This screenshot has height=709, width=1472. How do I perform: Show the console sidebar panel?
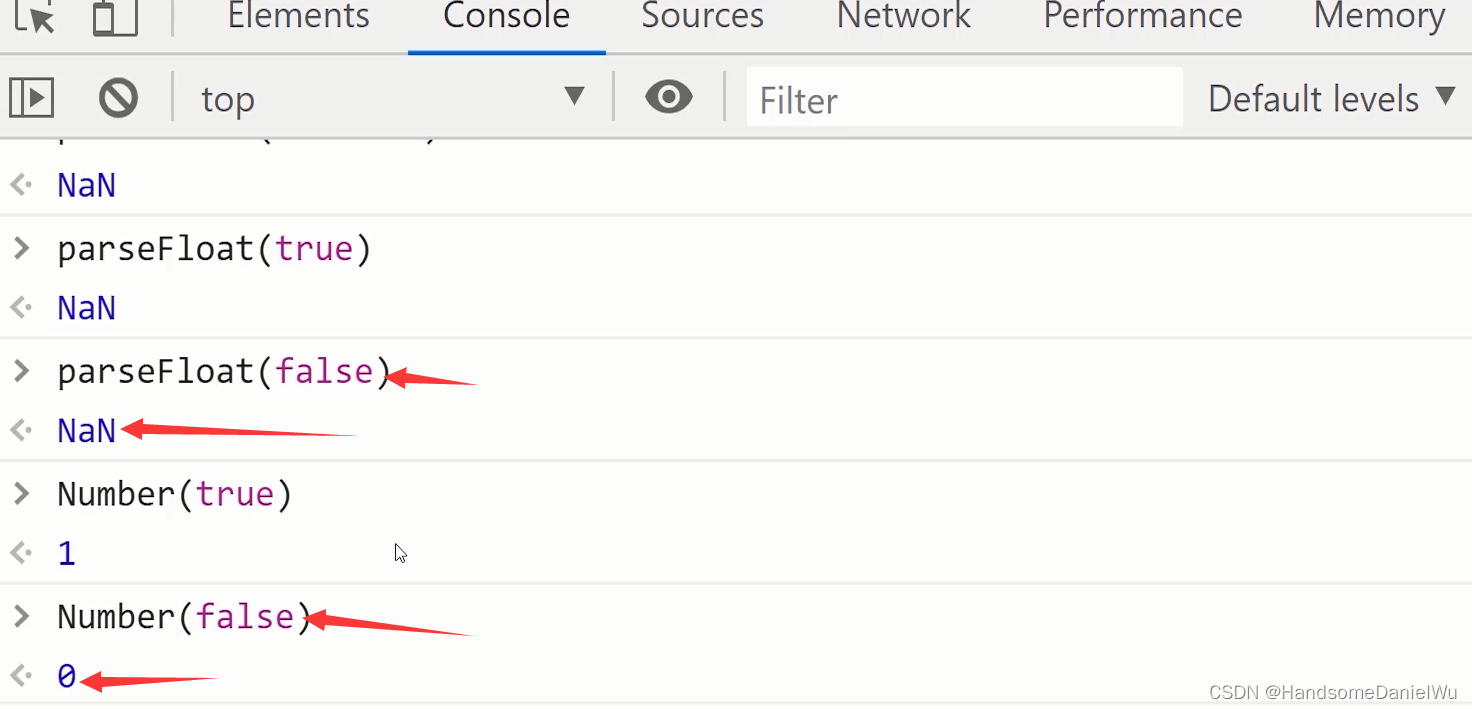coord(31,97)
